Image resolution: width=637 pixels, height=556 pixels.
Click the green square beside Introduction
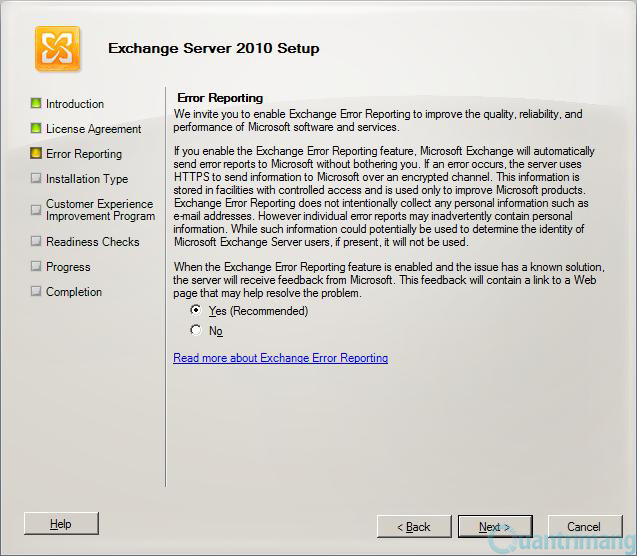36,103
